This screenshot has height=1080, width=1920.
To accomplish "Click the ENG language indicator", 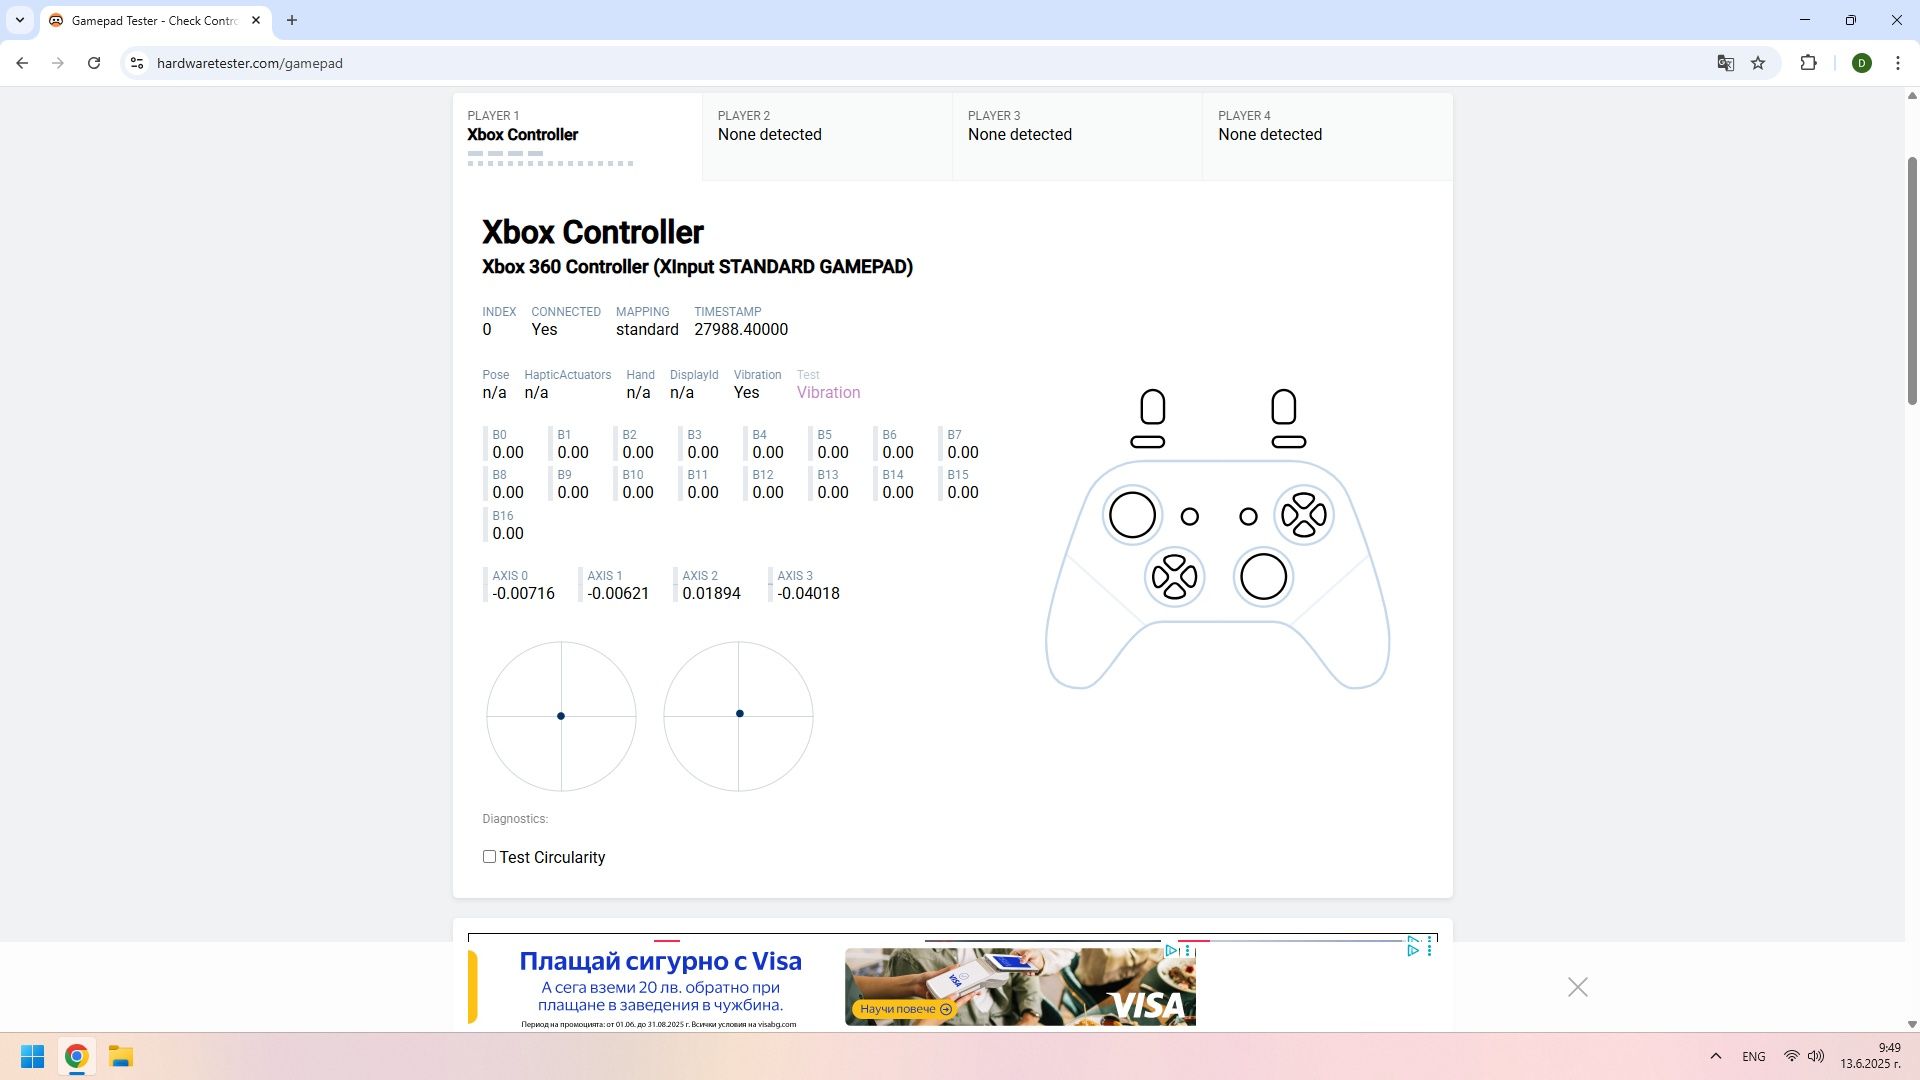I will click(x=1753, y=1056).
